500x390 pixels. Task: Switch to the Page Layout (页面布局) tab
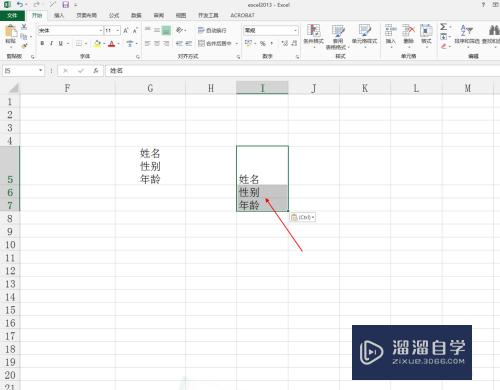click(x=87, y=15)
